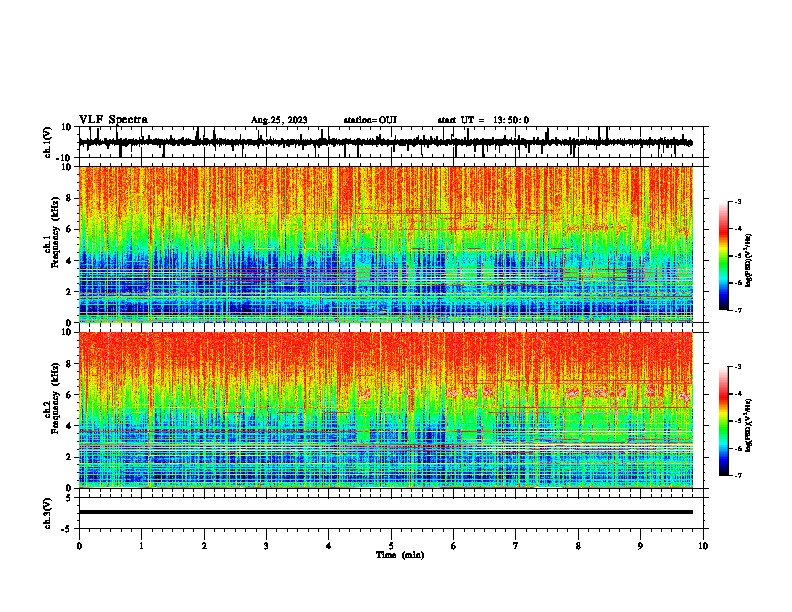Click the "4" kHz tick of ch.2 spectrogram
Viewport: 792px width, 612px height.
[x=69, y=426]
